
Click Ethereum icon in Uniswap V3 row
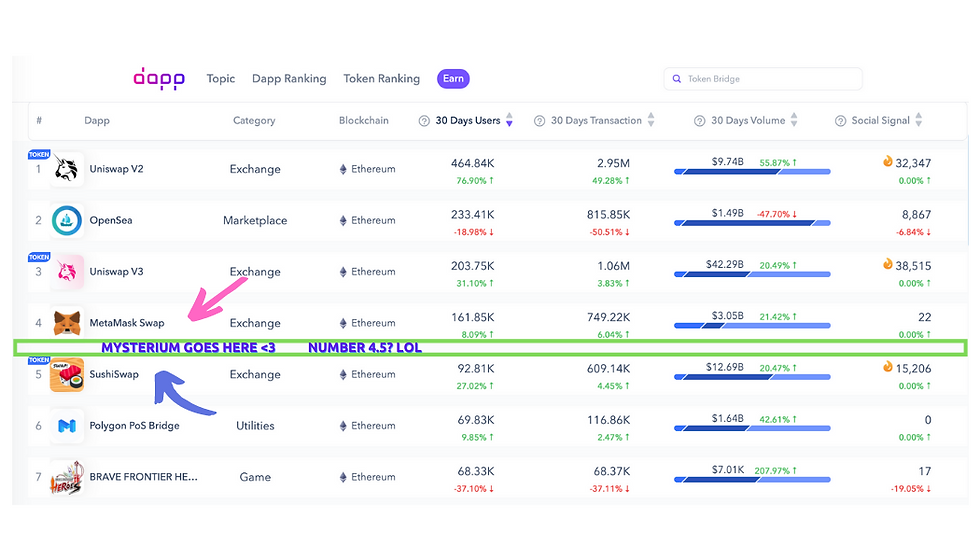coord(343,272)
